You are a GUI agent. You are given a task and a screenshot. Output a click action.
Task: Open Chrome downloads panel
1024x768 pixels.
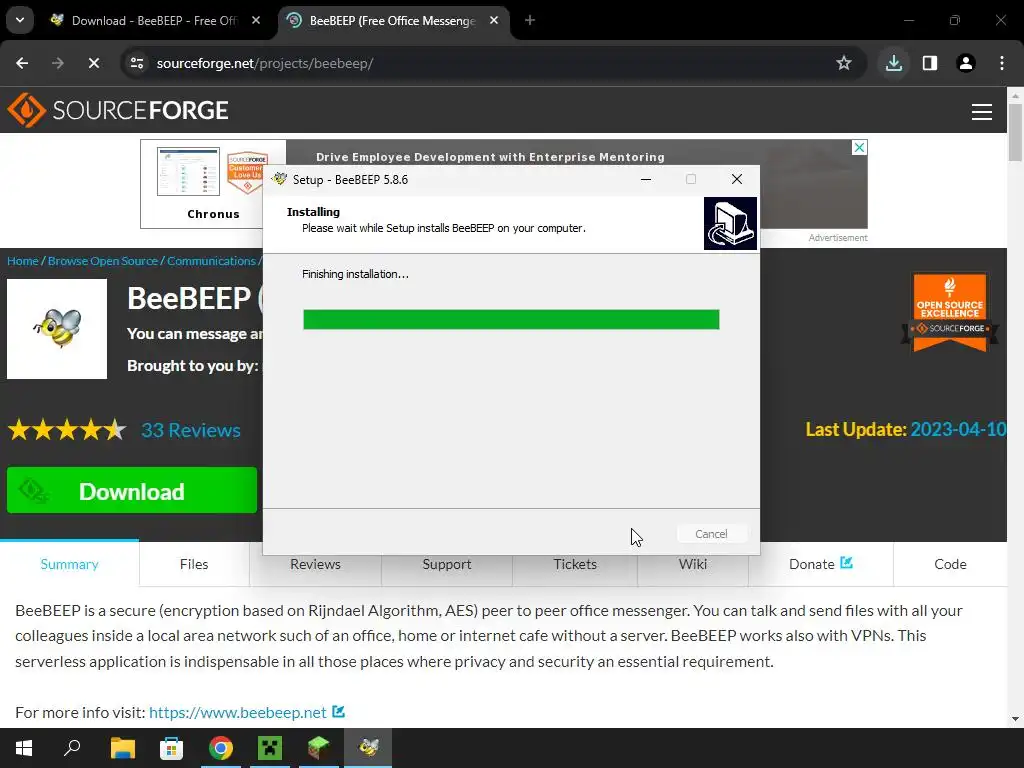pos(893,63)
